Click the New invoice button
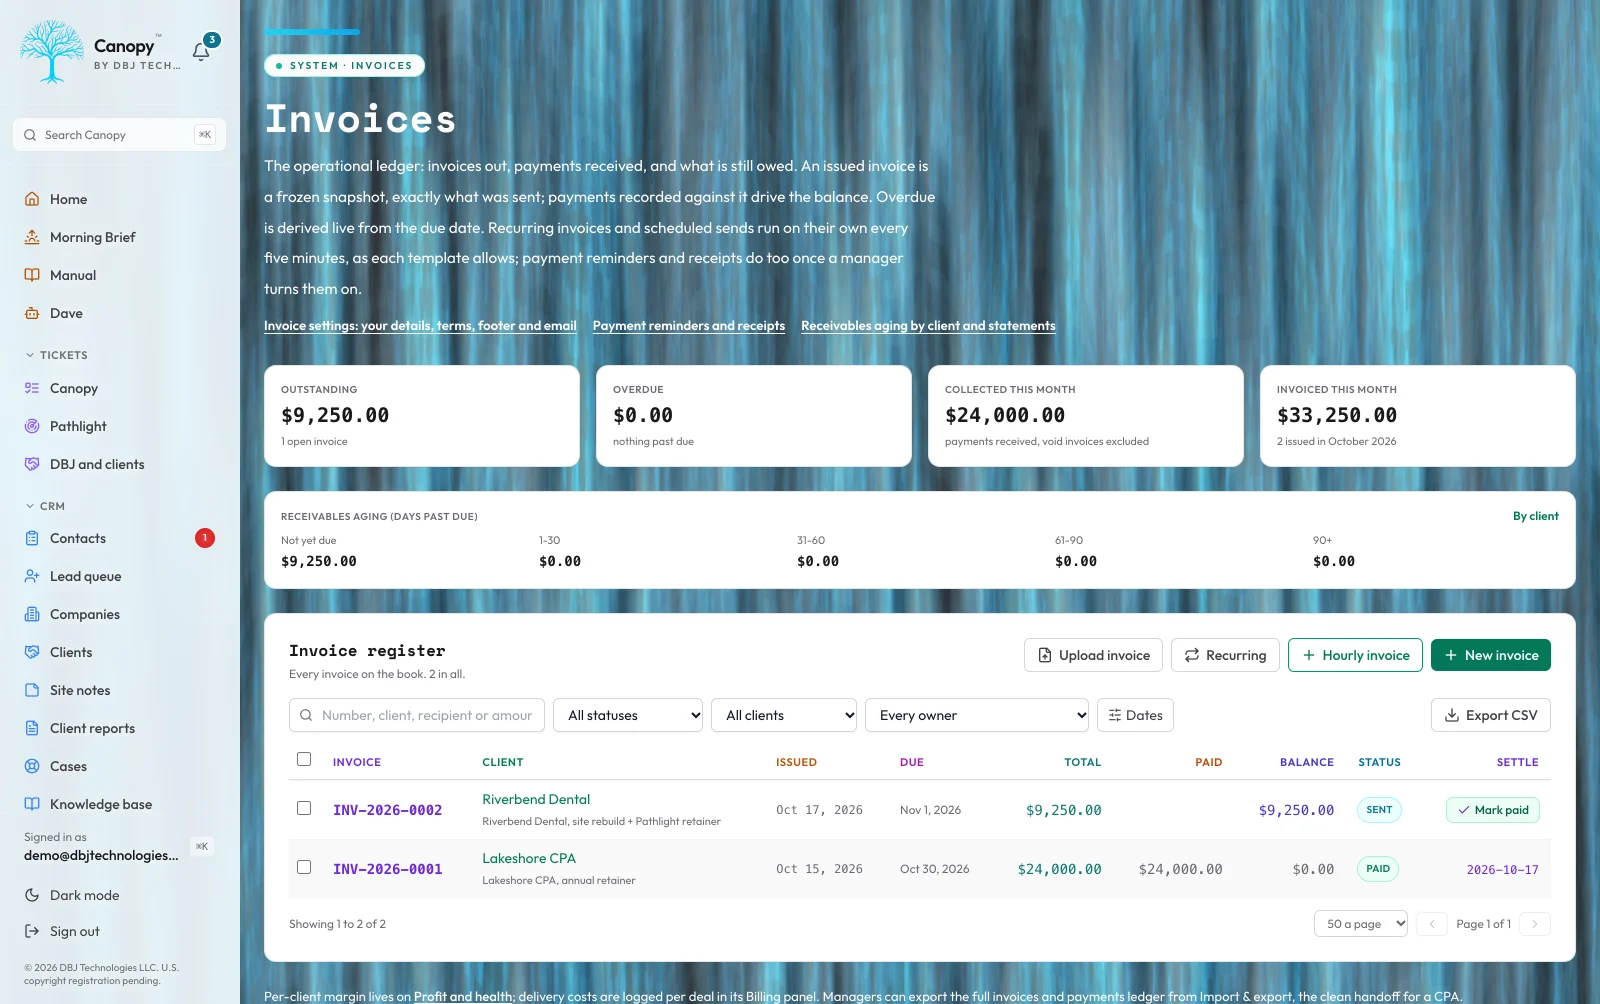This screenshot has height=1004, width=1600. [x=1491, y=655]
